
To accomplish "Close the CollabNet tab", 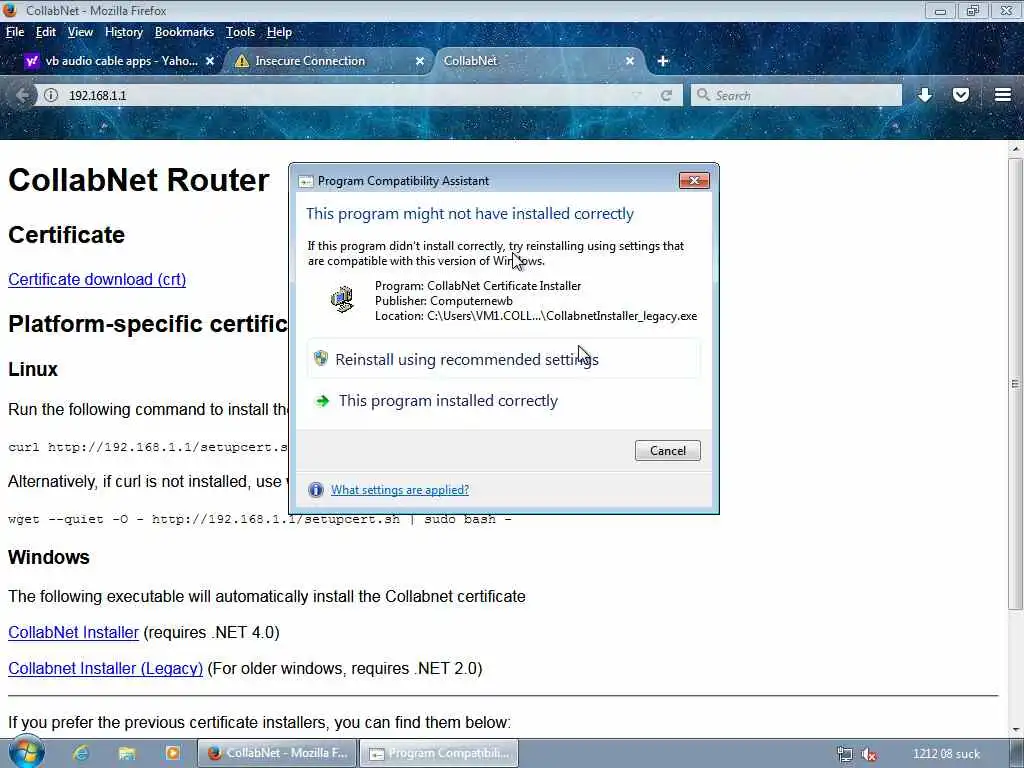I will (630, 61).
